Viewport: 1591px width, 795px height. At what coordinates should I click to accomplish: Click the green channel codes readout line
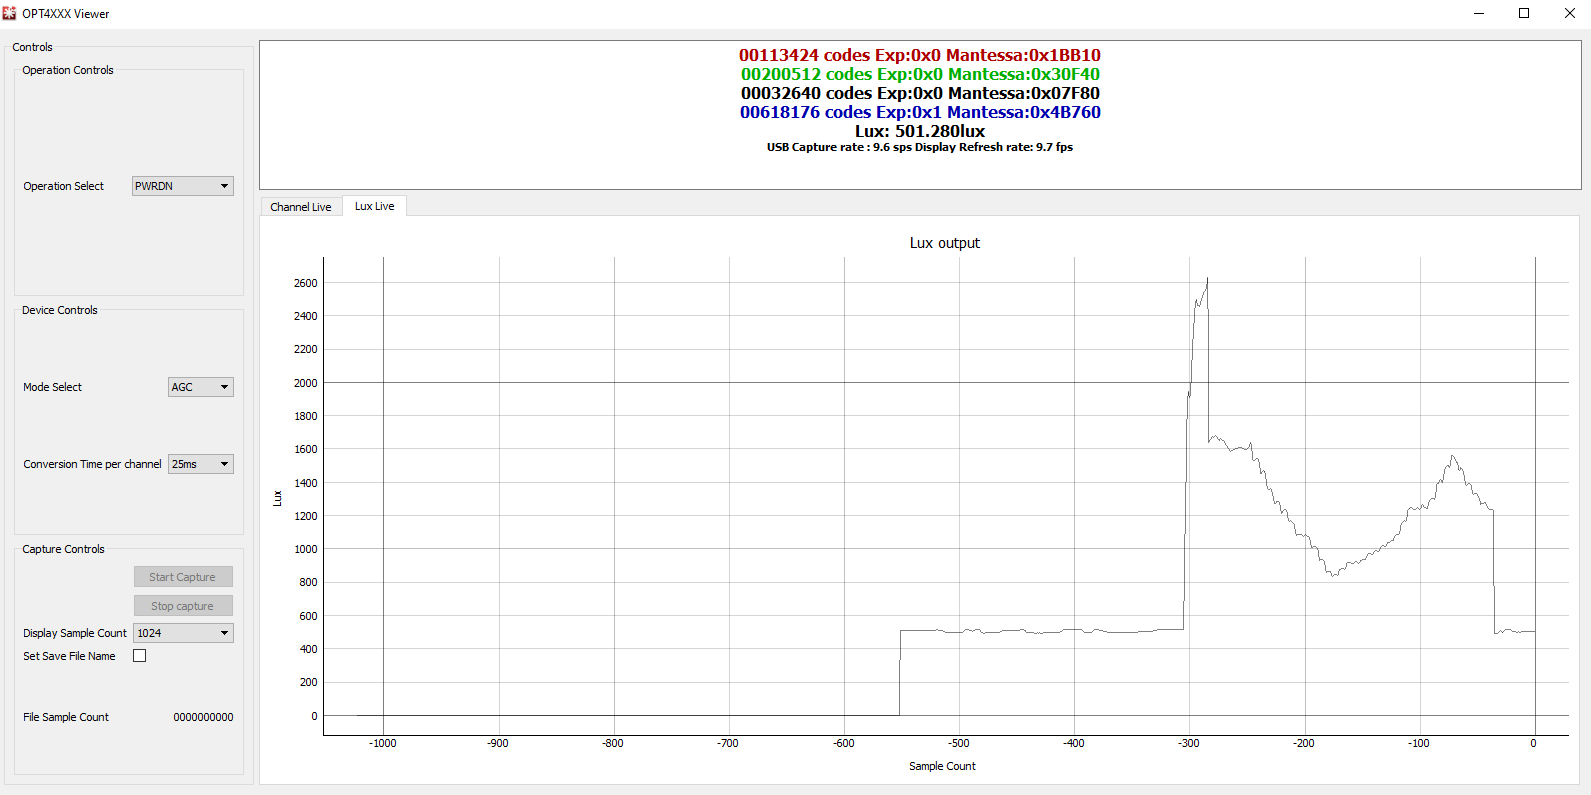click(919, 75)
